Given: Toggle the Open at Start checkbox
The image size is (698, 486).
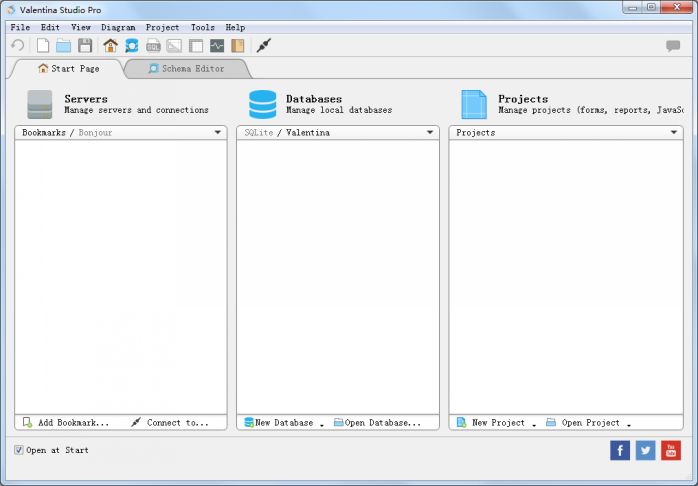Looking at the screenshot, I should tap(19, 450).
